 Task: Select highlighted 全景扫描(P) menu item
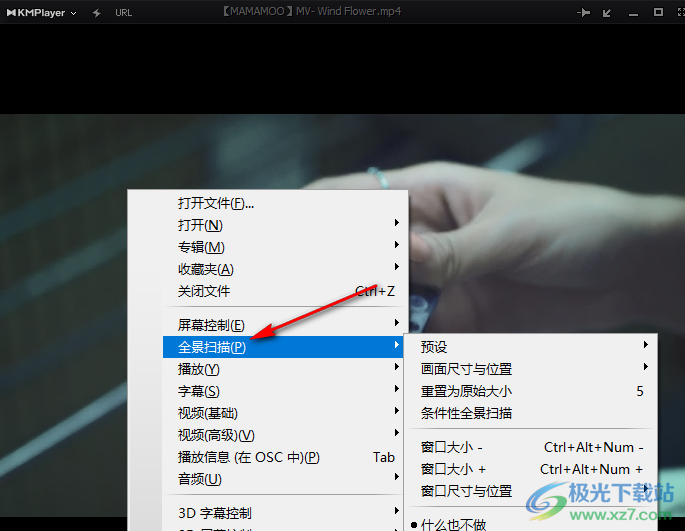coord(283,347)
